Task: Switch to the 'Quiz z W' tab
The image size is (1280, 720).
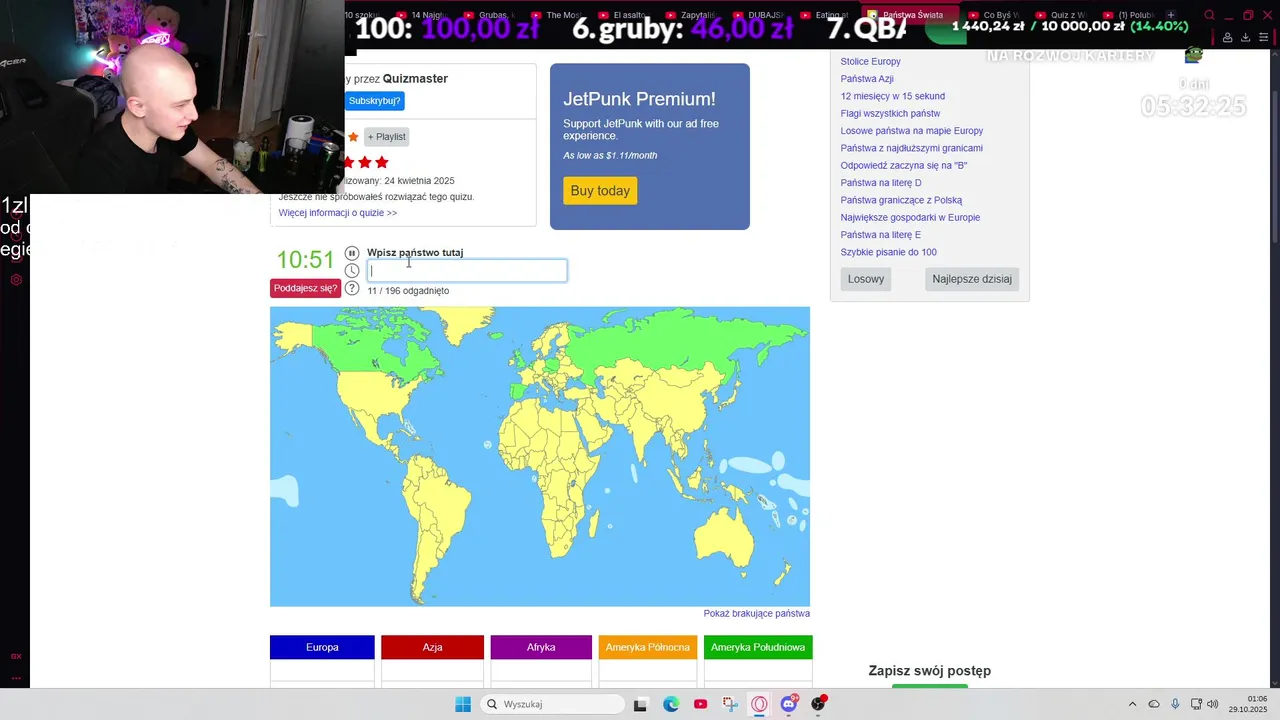Action: tap(1061, 15)
